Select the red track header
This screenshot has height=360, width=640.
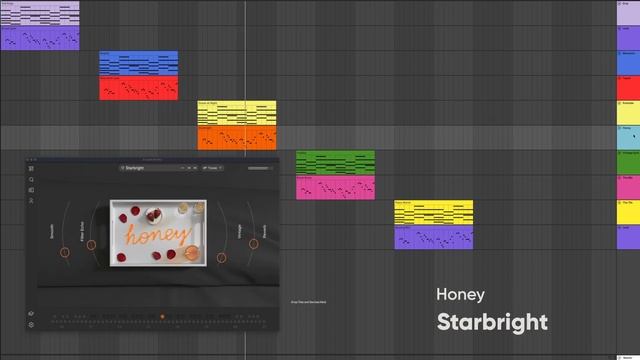(x=628, y=88)
